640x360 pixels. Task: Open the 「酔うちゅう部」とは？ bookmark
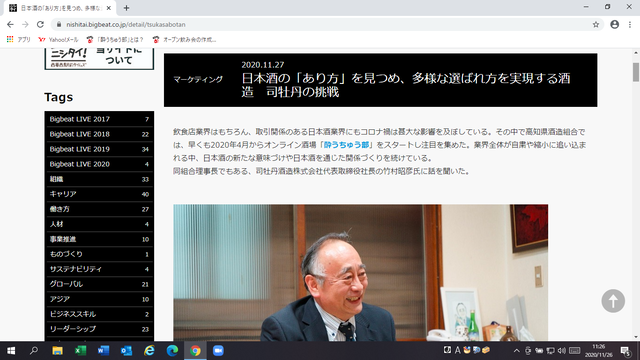[x=115, y=40]
